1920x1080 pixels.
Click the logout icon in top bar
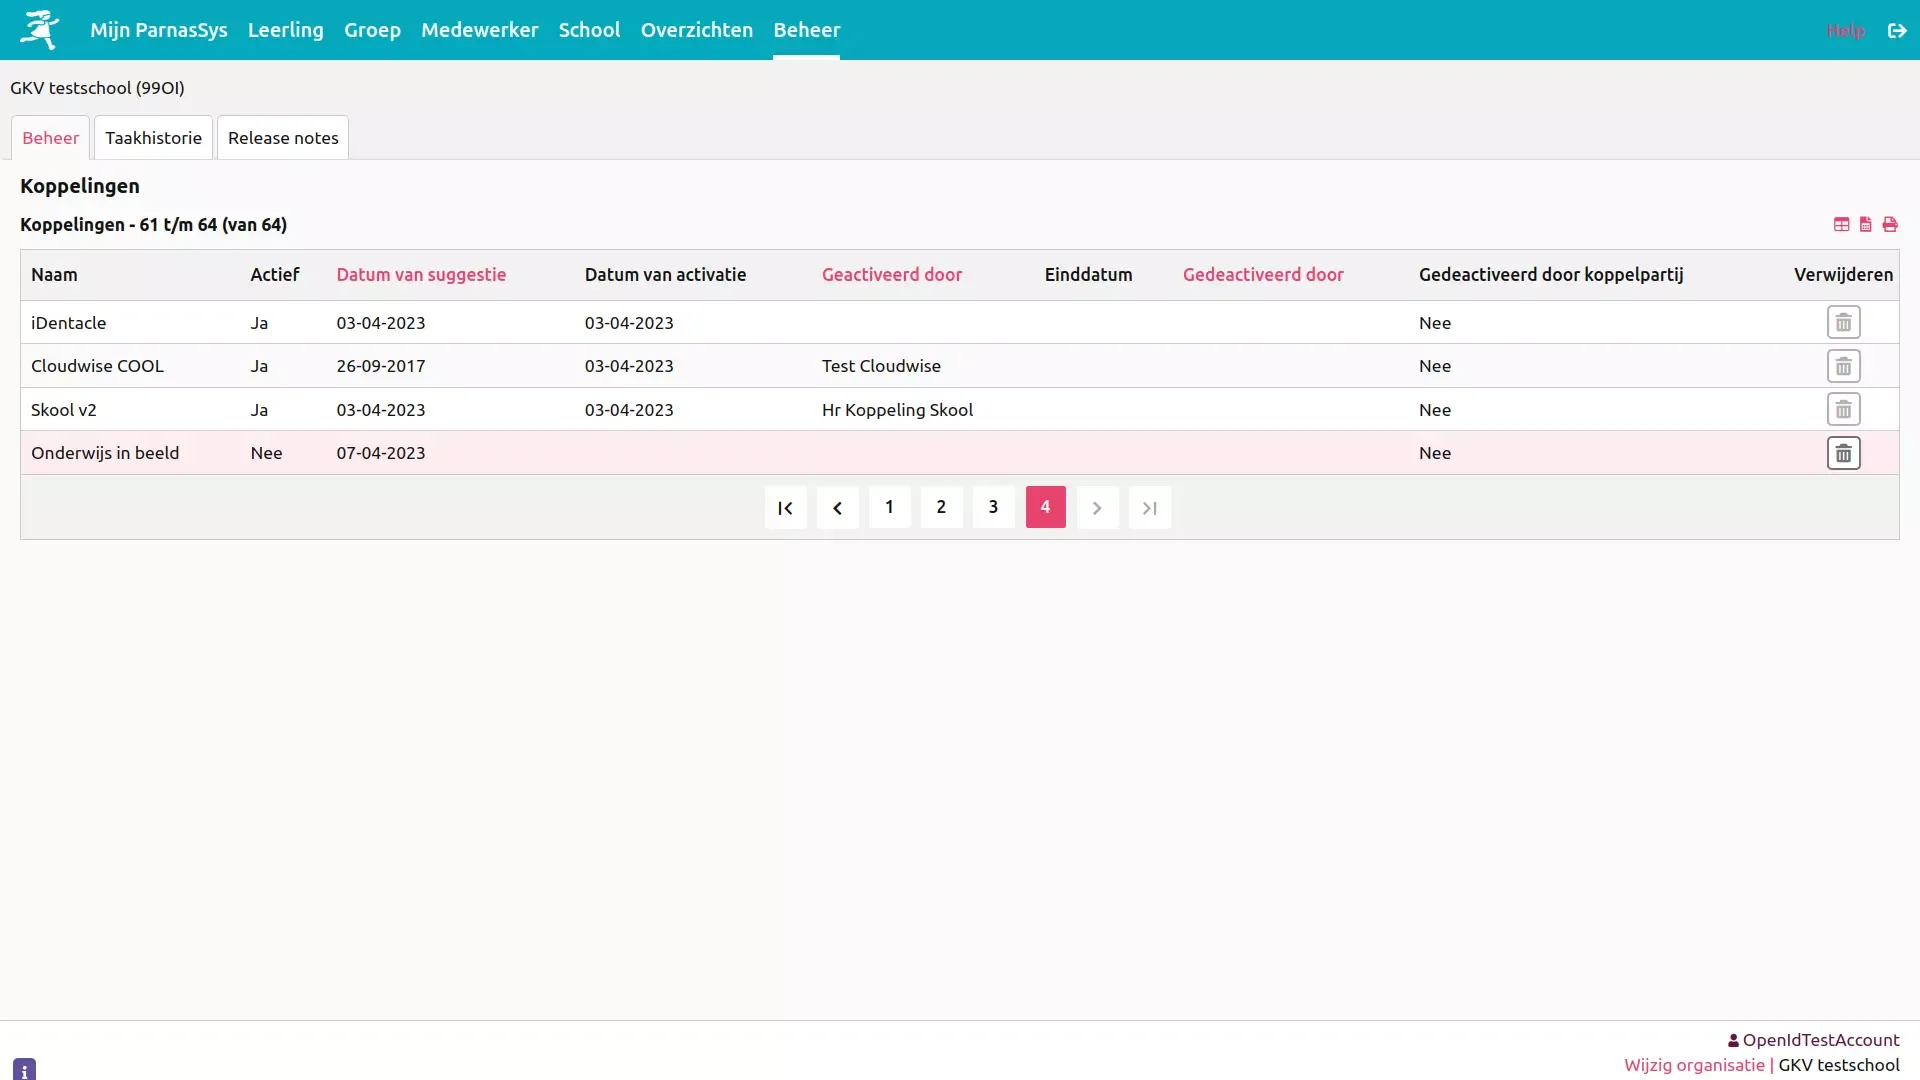coord(1896,30)
